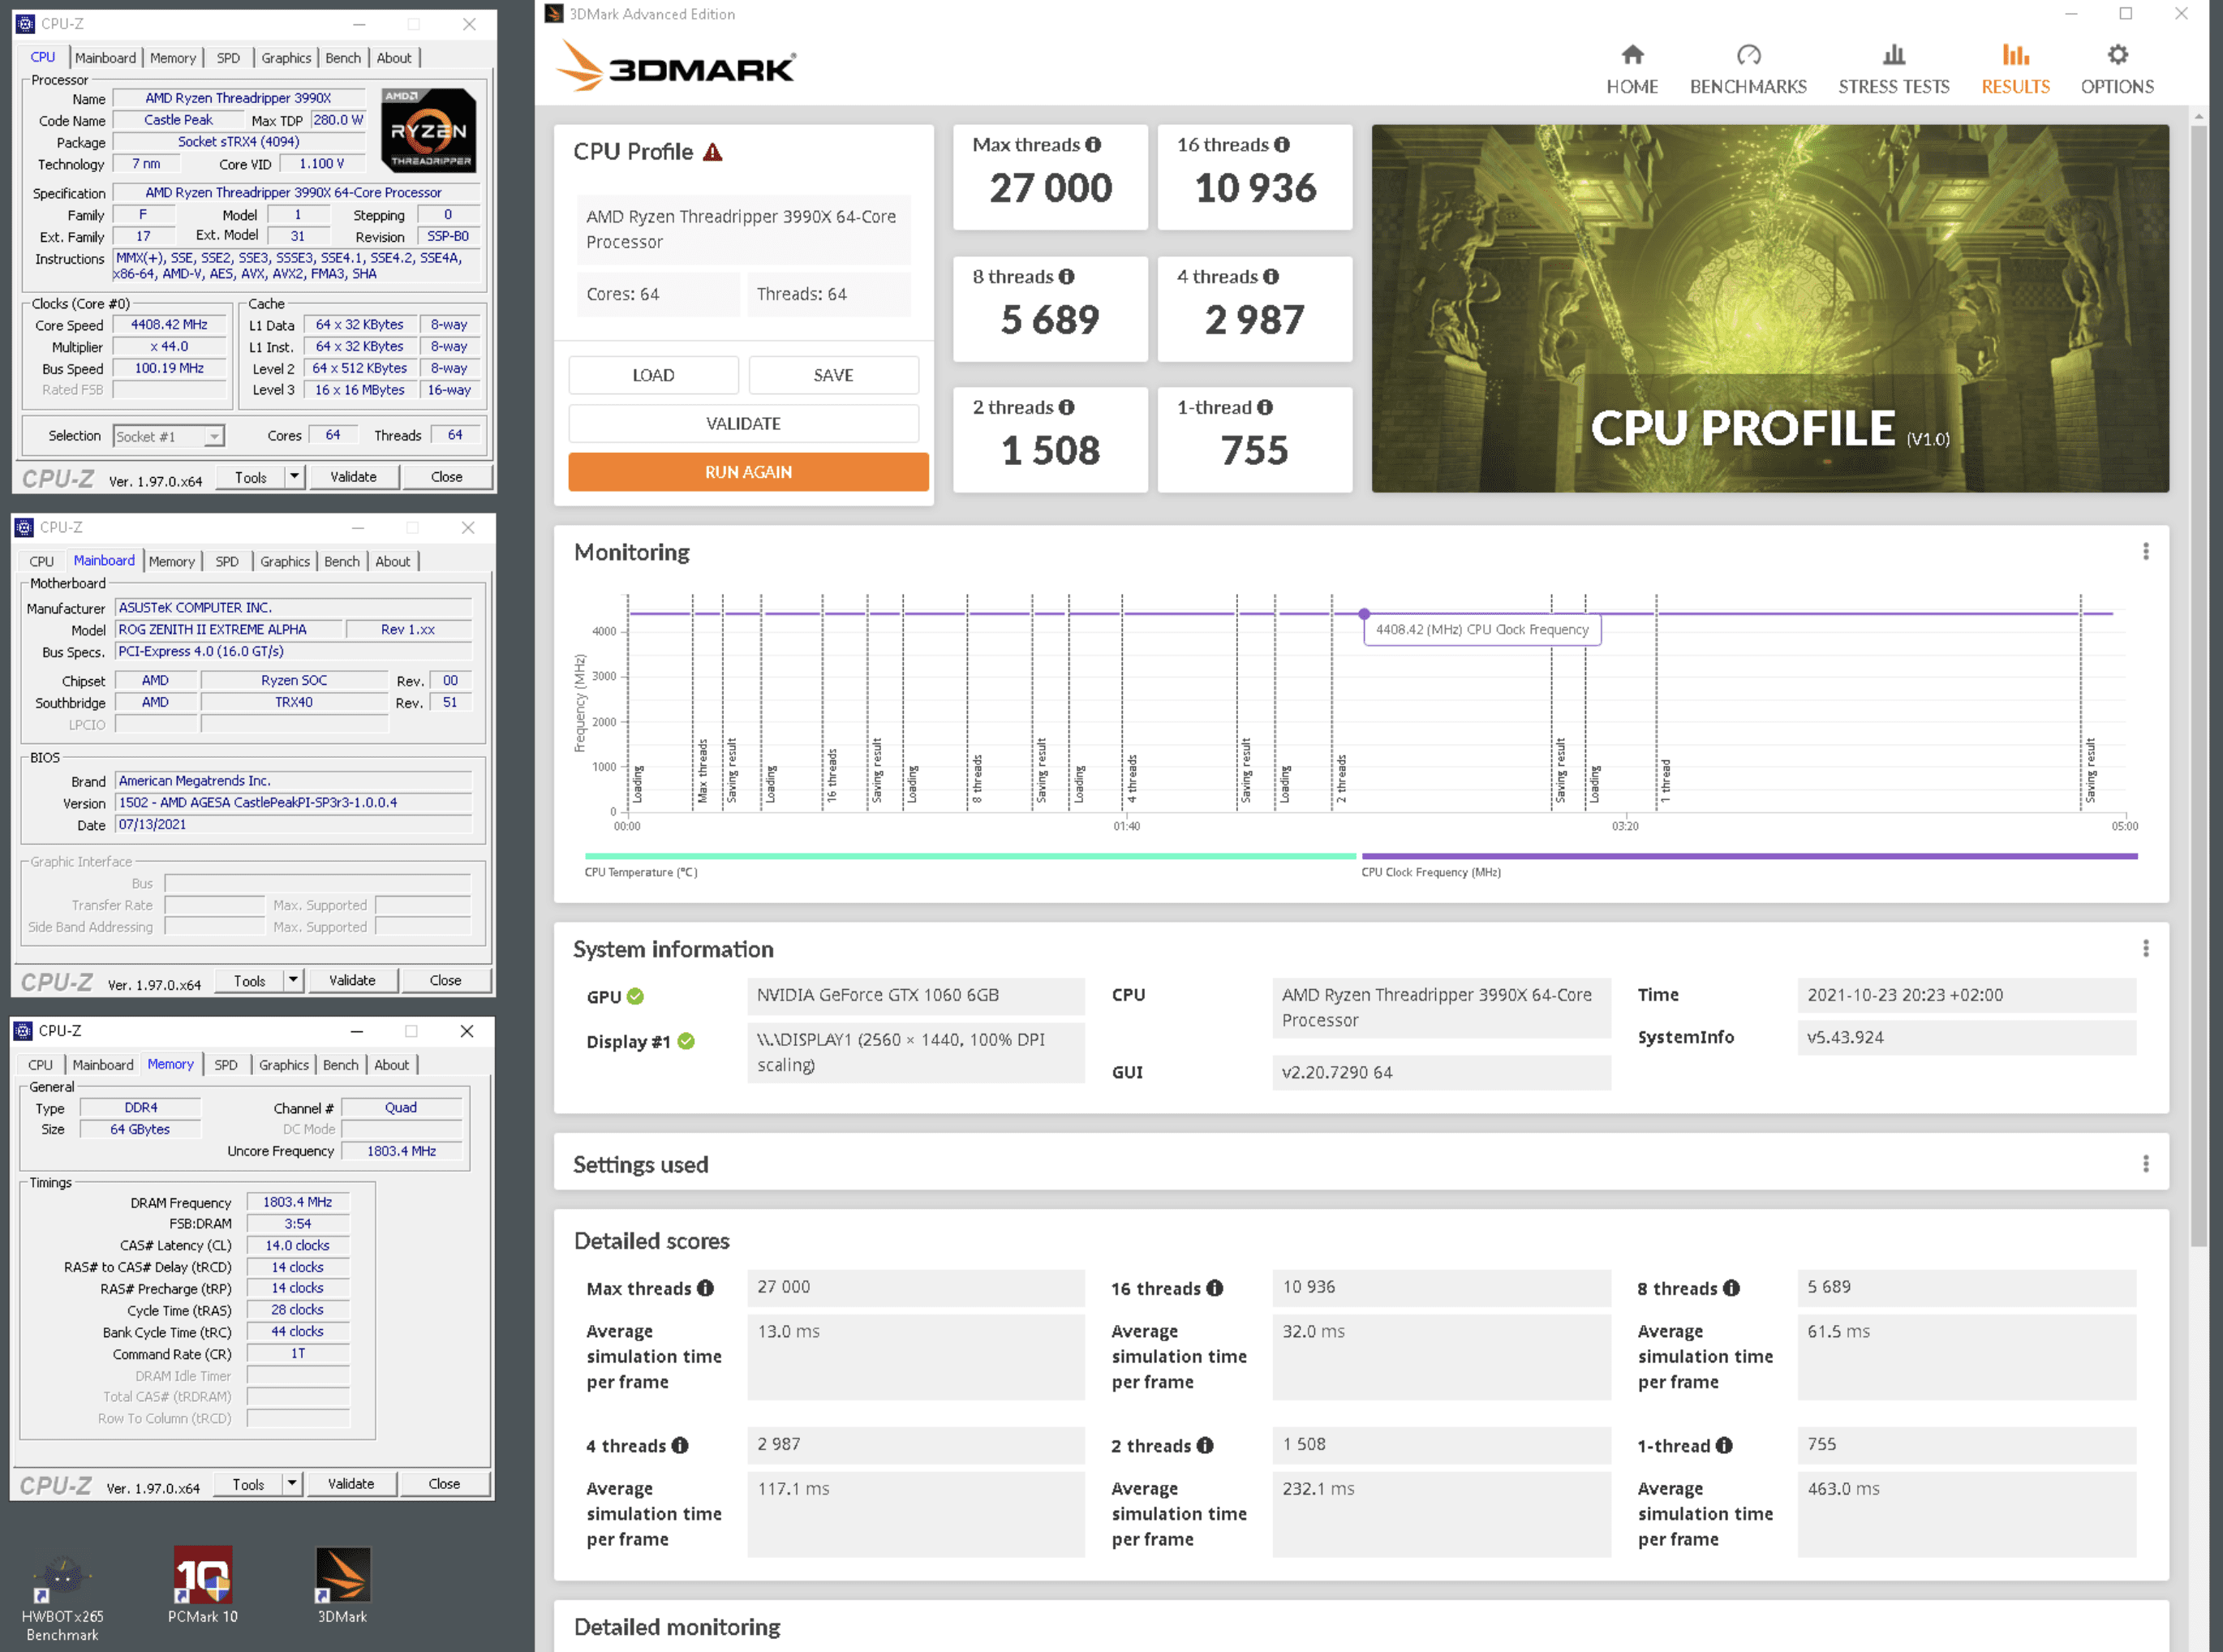Click info icon by Max threads in Detailed scores
Viewport: 2223px width, 1652px height.
(x=705, y=1289)
